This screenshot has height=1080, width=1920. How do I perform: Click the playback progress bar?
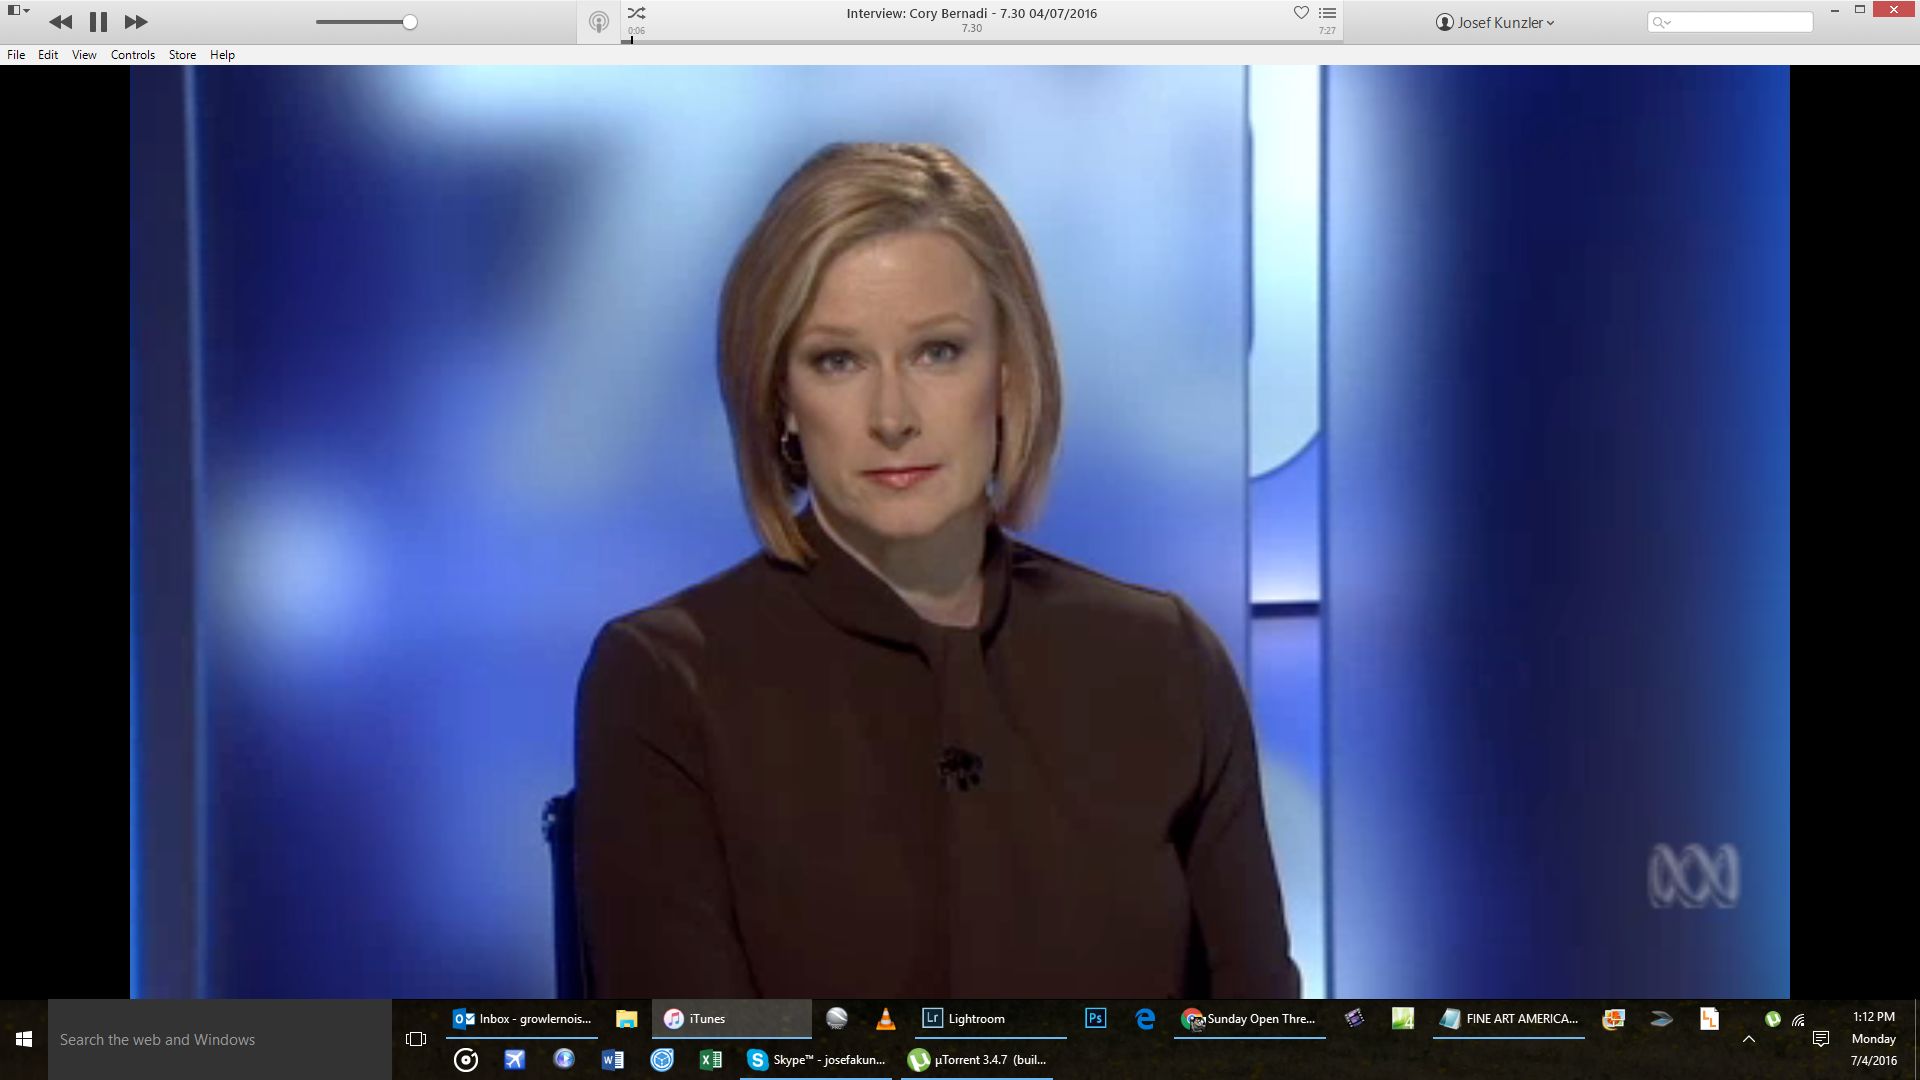980,41
